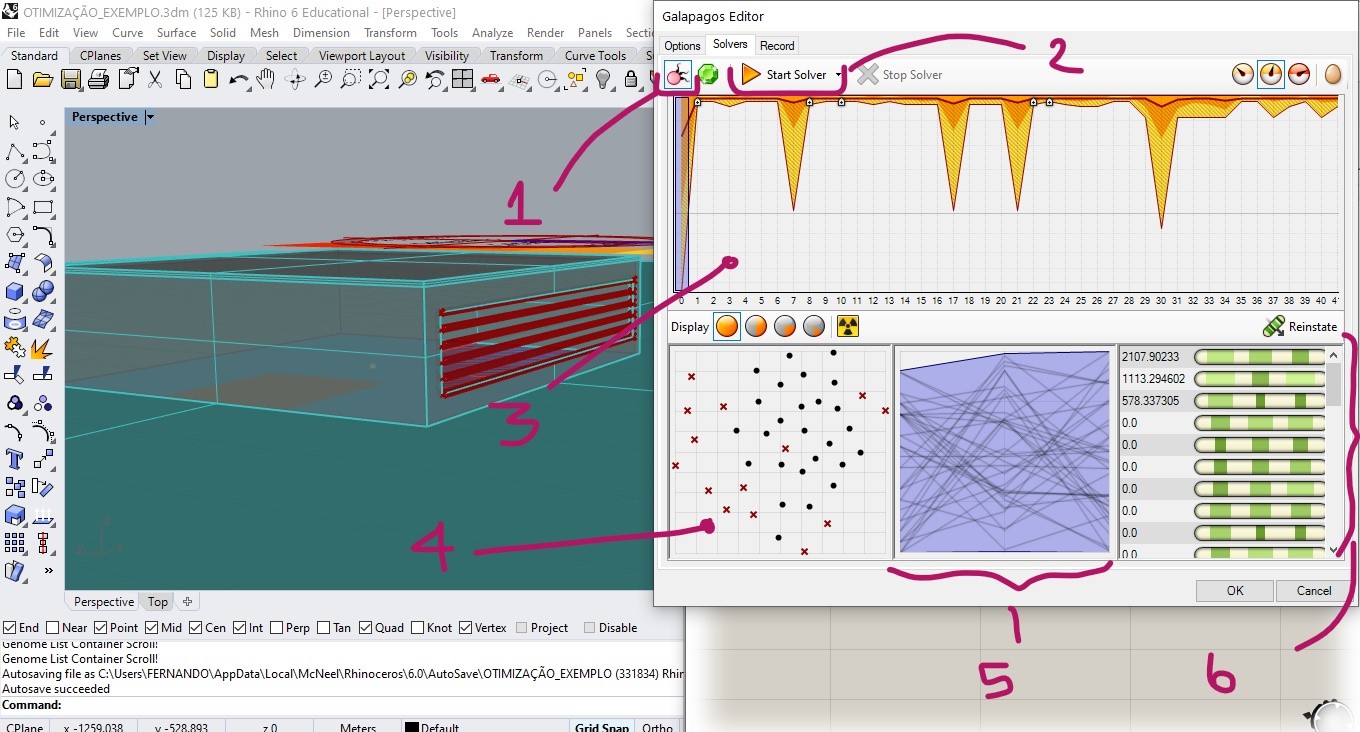1360x732 pixels.
Task: Click the Open folder icon in Rhino
Action: pyautogui.click(x=43, y=80)
